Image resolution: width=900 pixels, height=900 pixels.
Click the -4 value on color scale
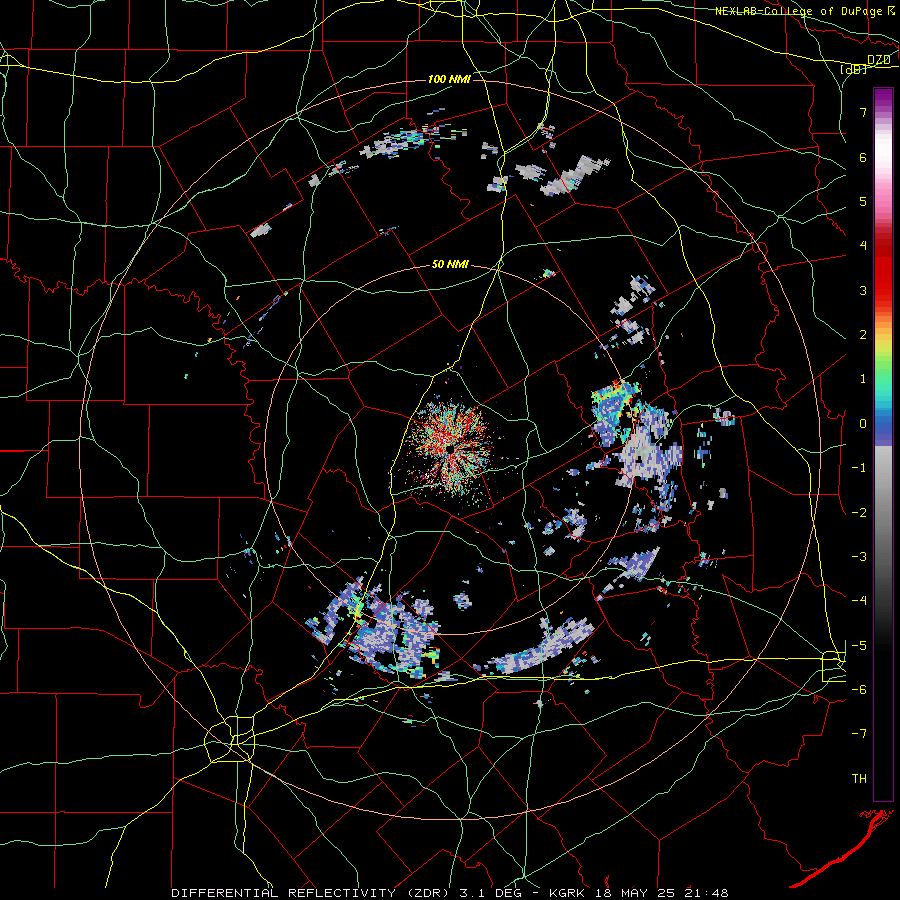(859, 600)
